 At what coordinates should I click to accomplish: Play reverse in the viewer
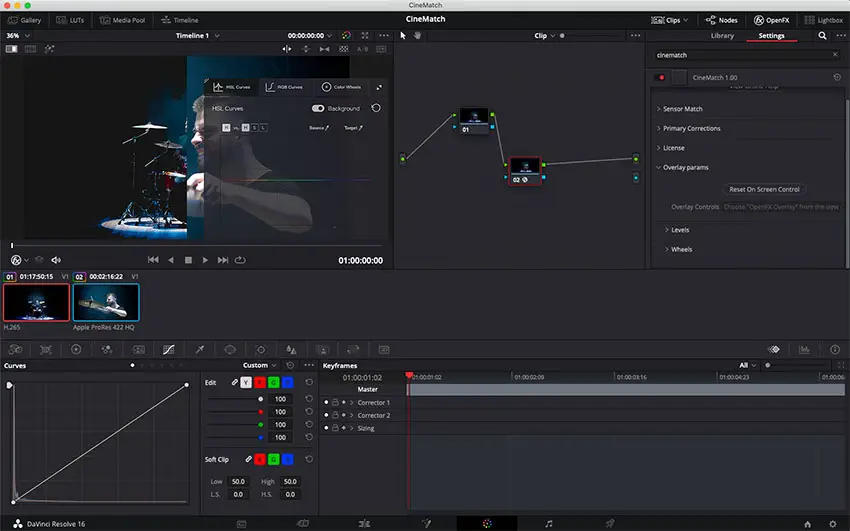171,260
